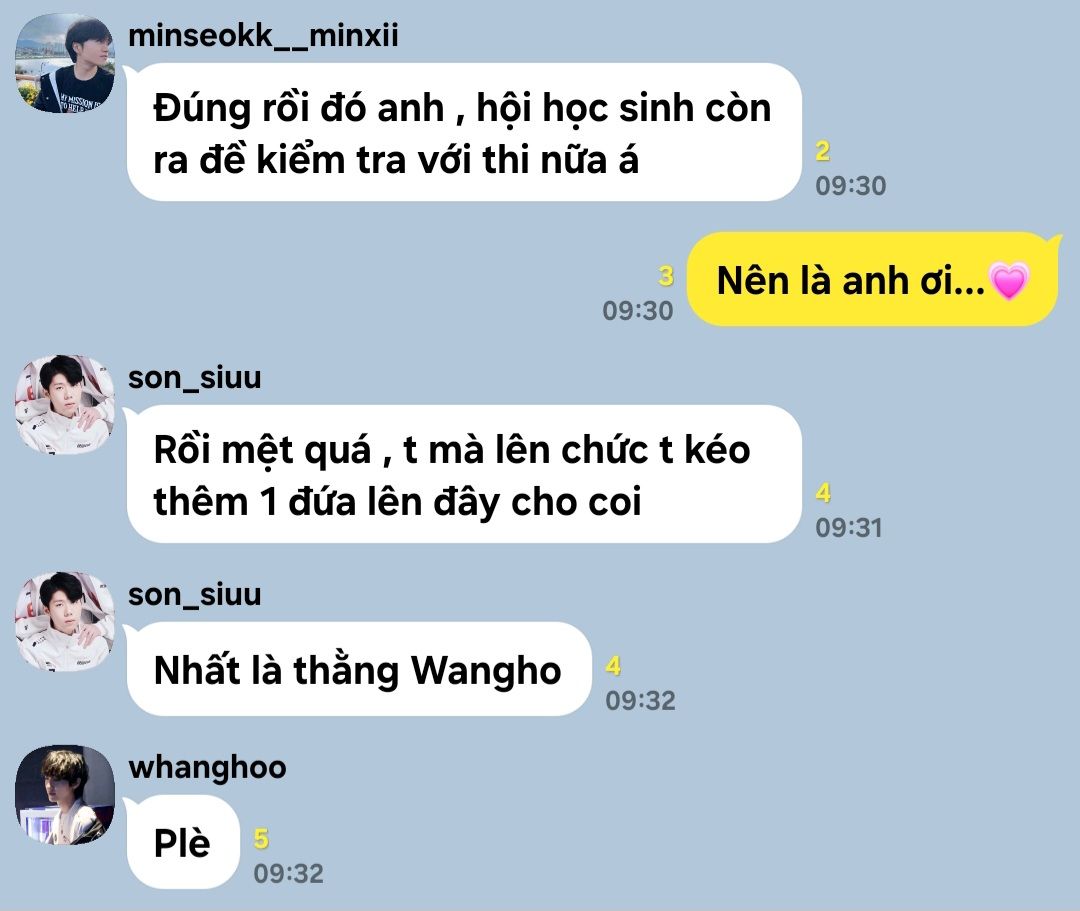Screen dimensions: 1080x911
Task: Click the whanghoo username label
Action: coord(207,767)
